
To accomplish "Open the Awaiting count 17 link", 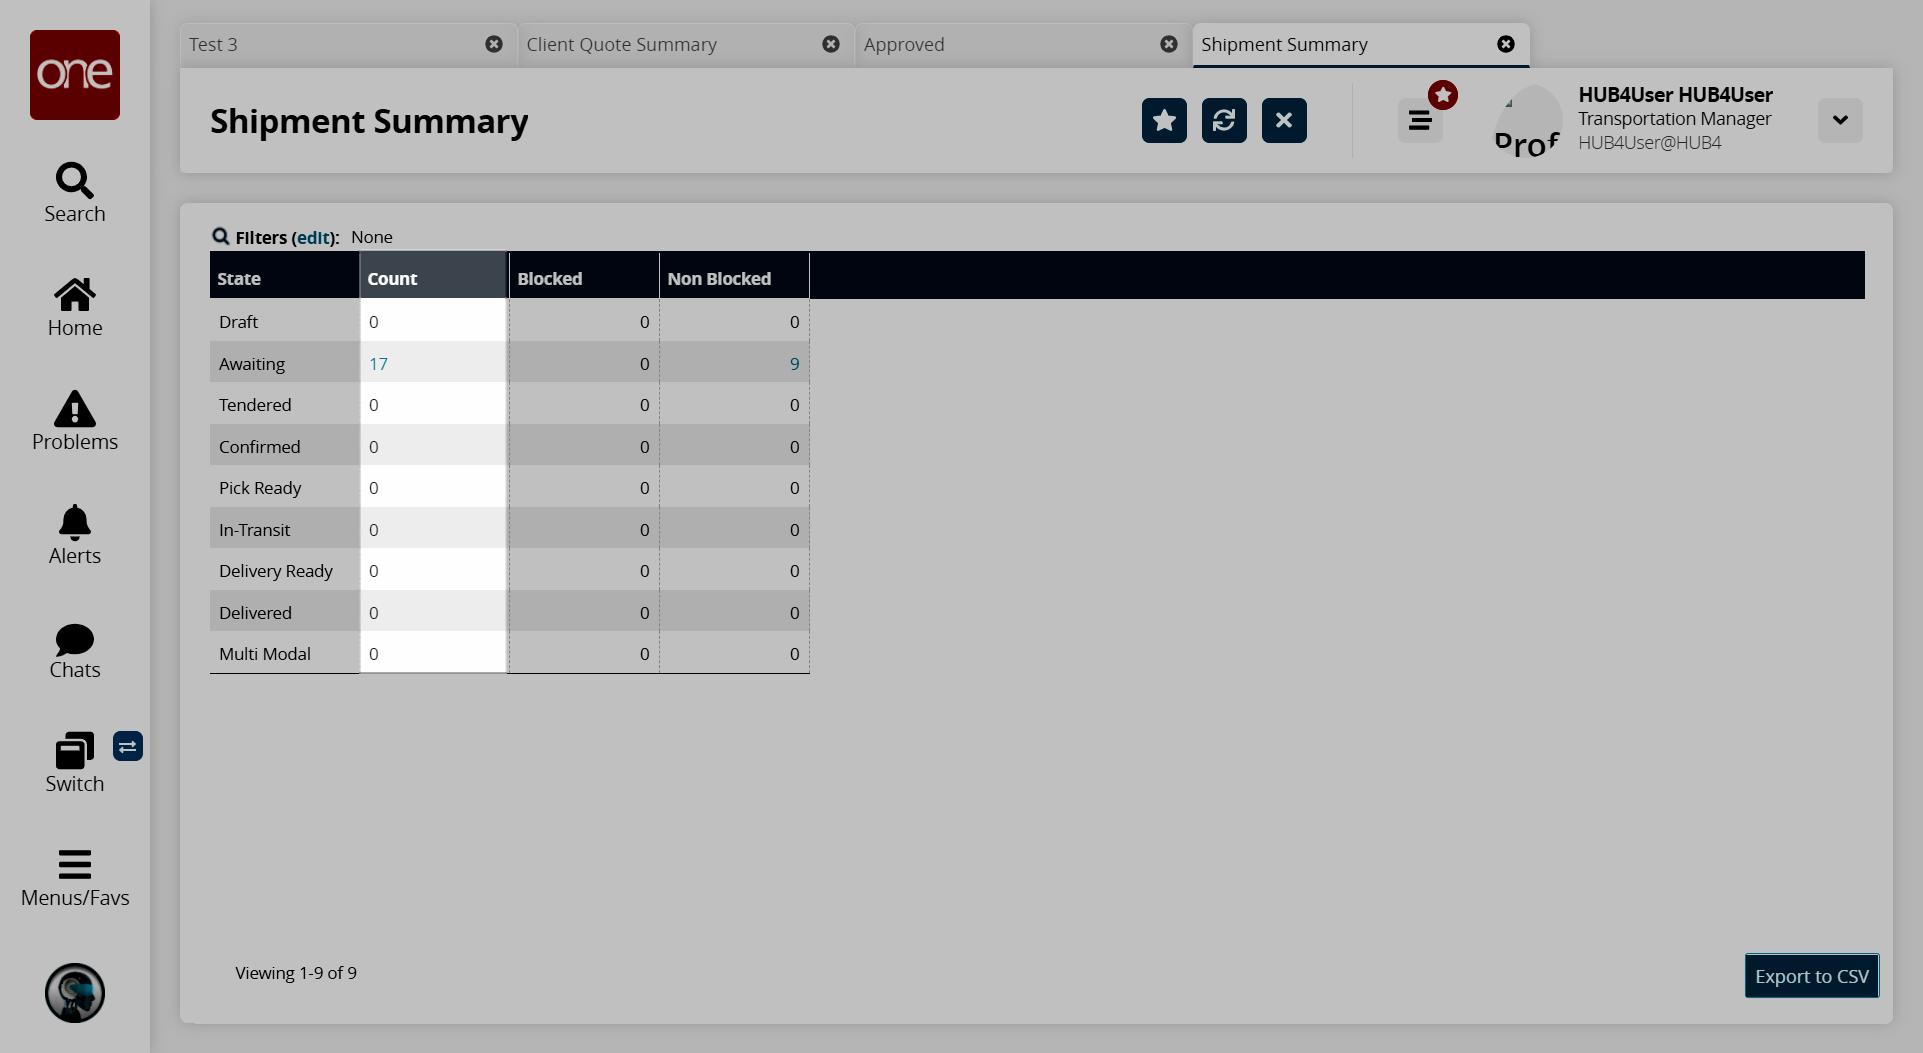I will [378, 364].
